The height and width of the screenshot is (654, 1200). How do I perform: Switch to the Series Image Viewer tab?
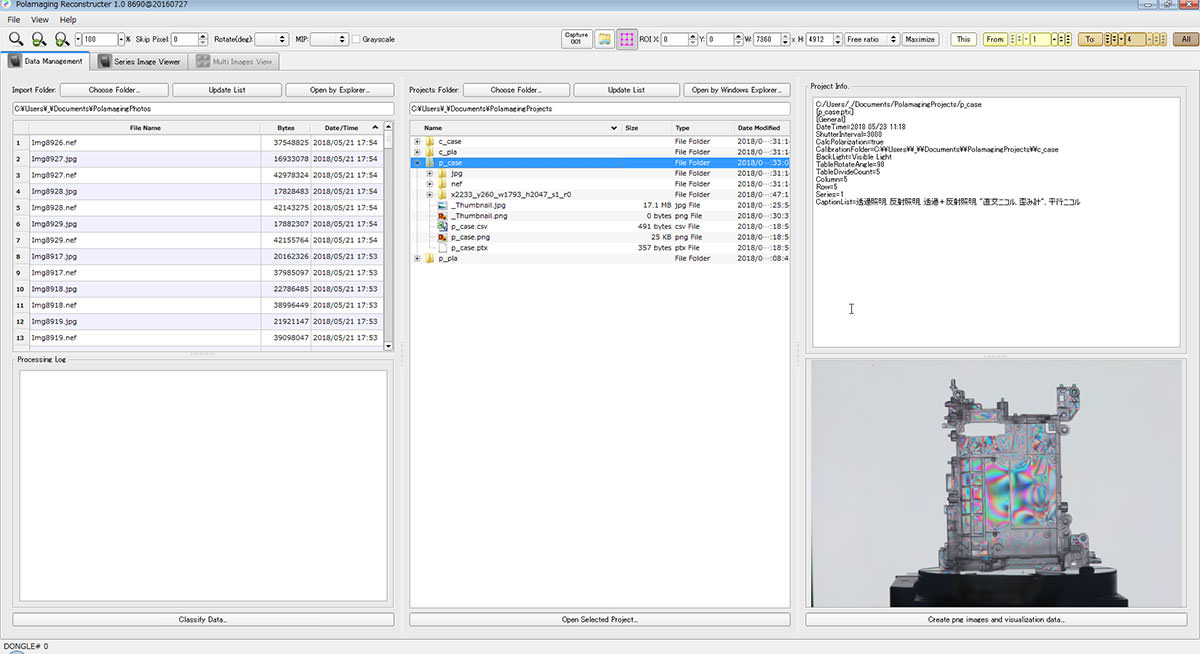(x=138, y=61)
